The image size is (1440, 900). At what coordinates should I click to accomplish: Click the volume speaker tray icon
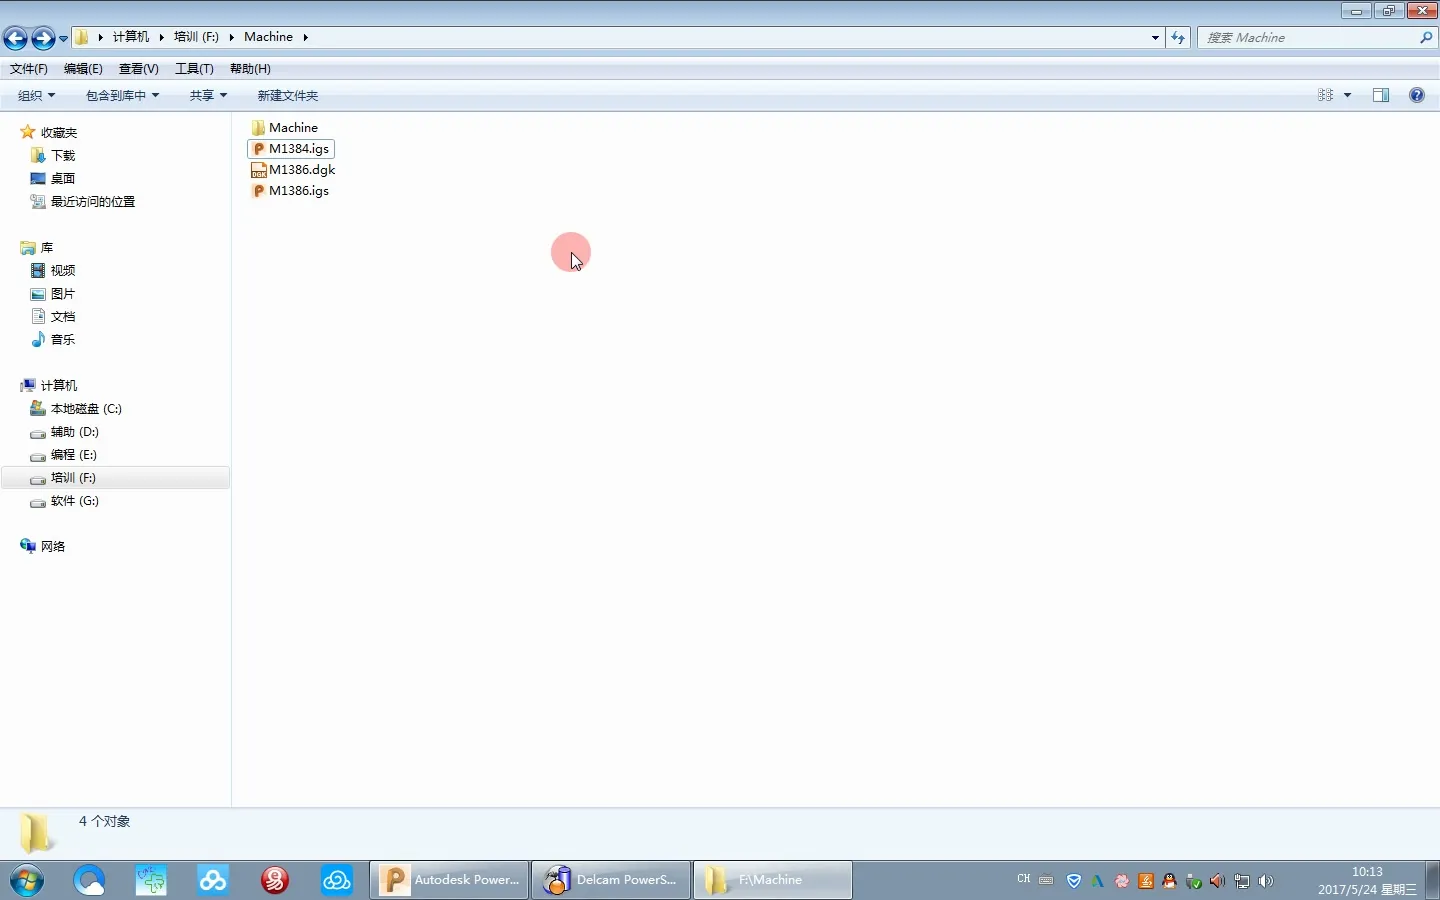click(x=1266, y=881)
